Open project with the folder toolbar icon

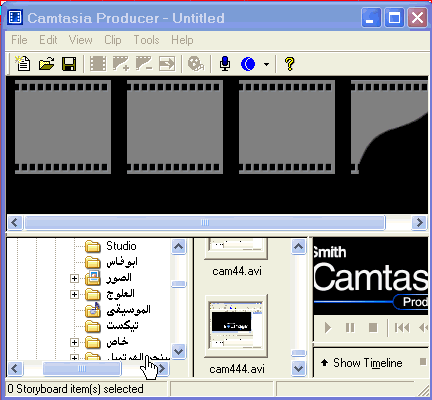tap(46, 63)
